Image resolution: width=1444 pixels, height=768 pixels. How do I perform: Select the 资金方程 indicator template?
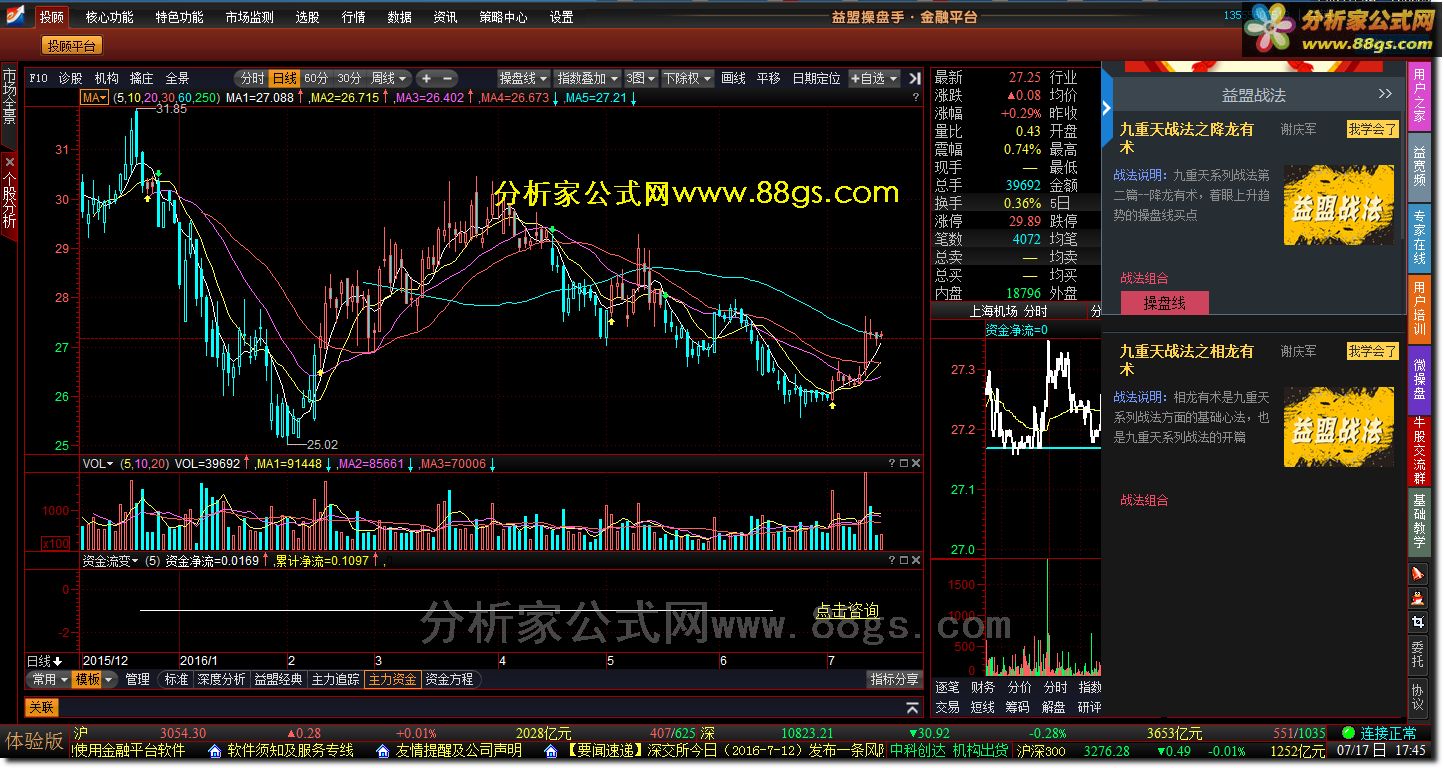tap(449, 680)
